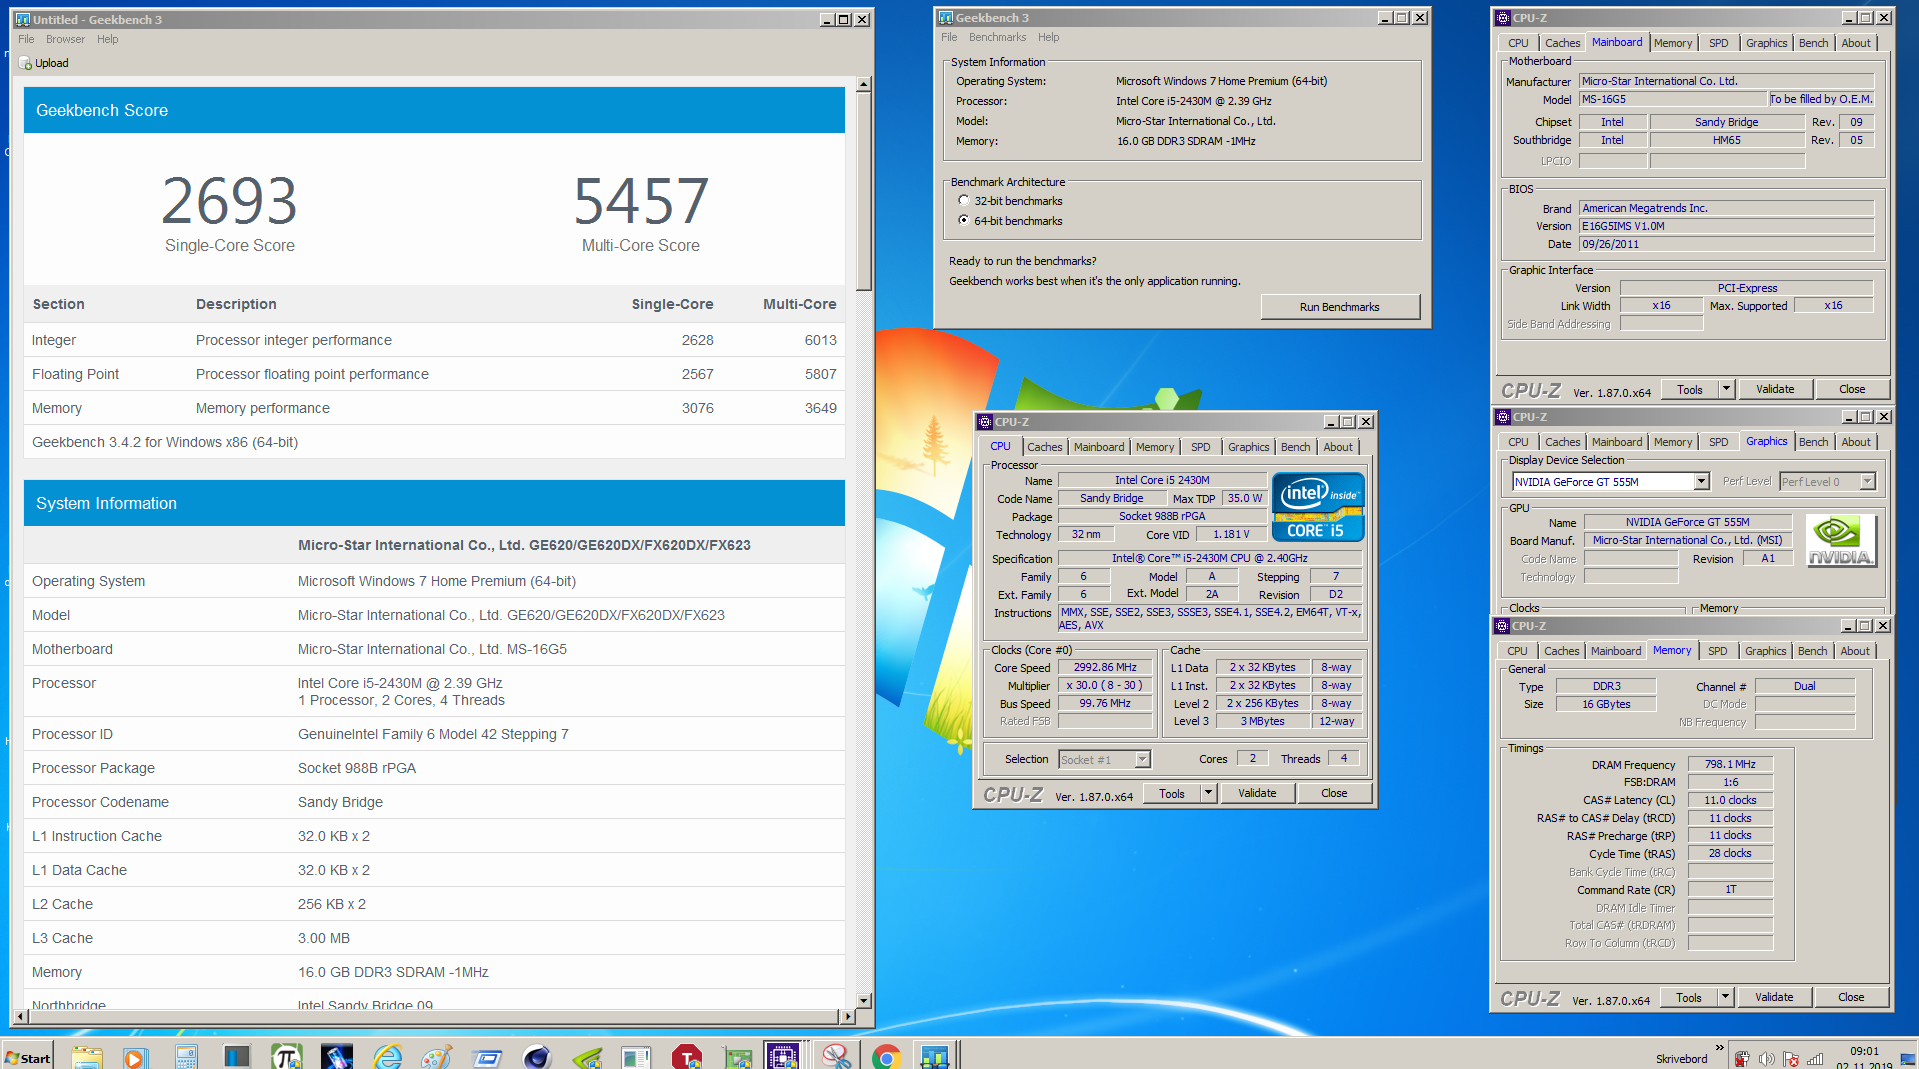Viewport: 1919px width, 1069px height.
Task: Click the vertical scrollbar thumb in Geekbench results
Action: tap(863, 192)
